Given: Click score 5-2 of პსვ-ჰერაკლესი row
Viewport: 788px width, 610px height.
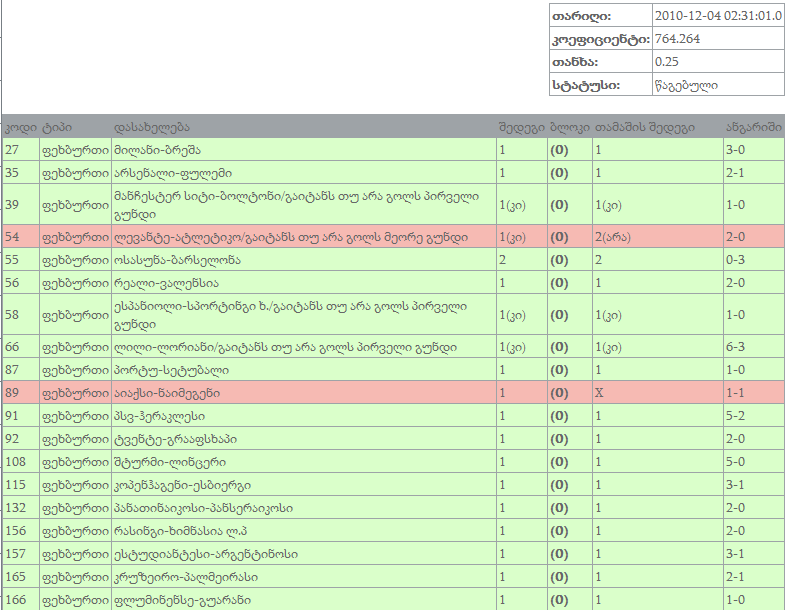Looking at the screenshot, I should click(735, 416).
